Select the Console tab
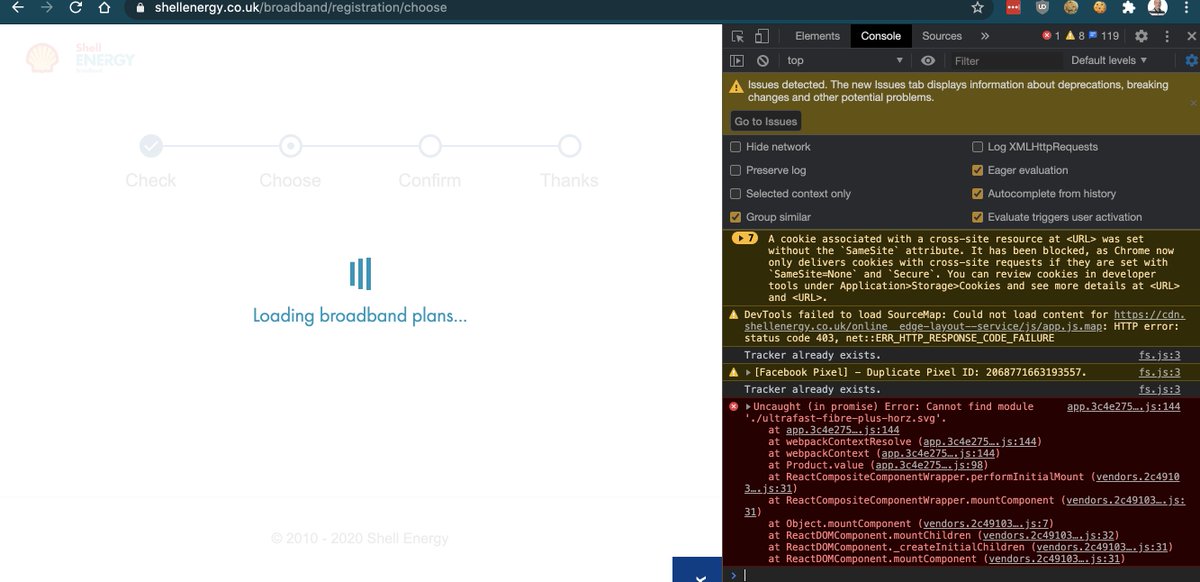Image resolution: width=1200 pixels, height=582 pixels. pyautogui.click(x=881, y=36)
